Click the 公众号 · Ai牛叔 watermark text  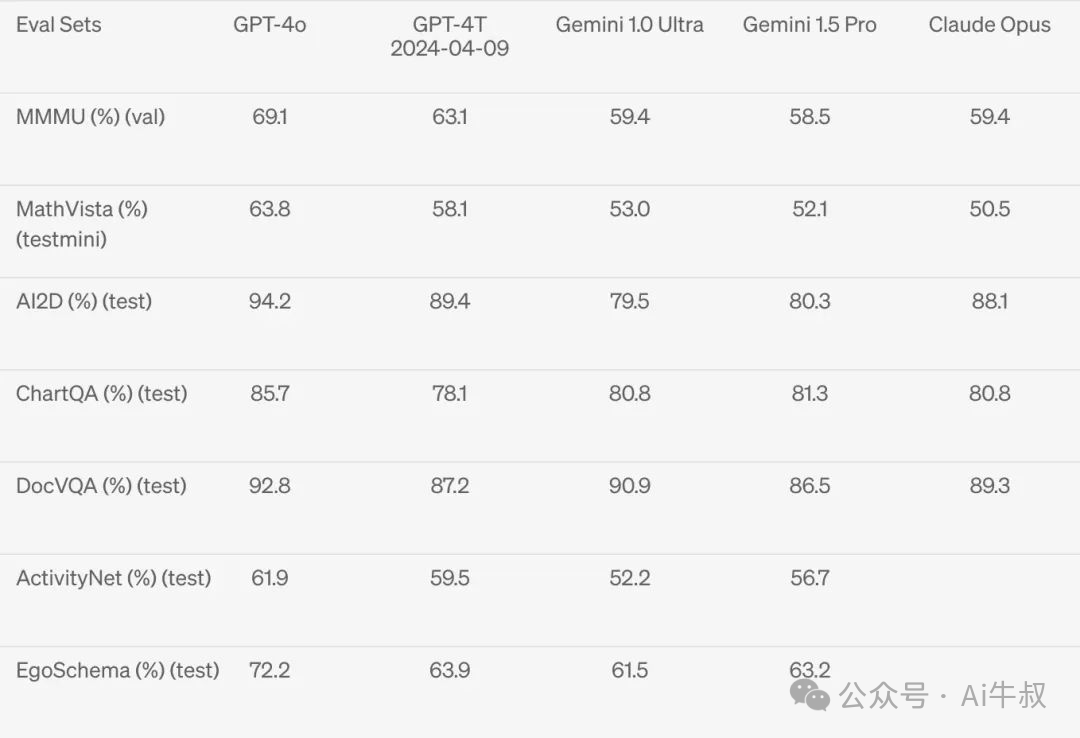coord(942,695)
